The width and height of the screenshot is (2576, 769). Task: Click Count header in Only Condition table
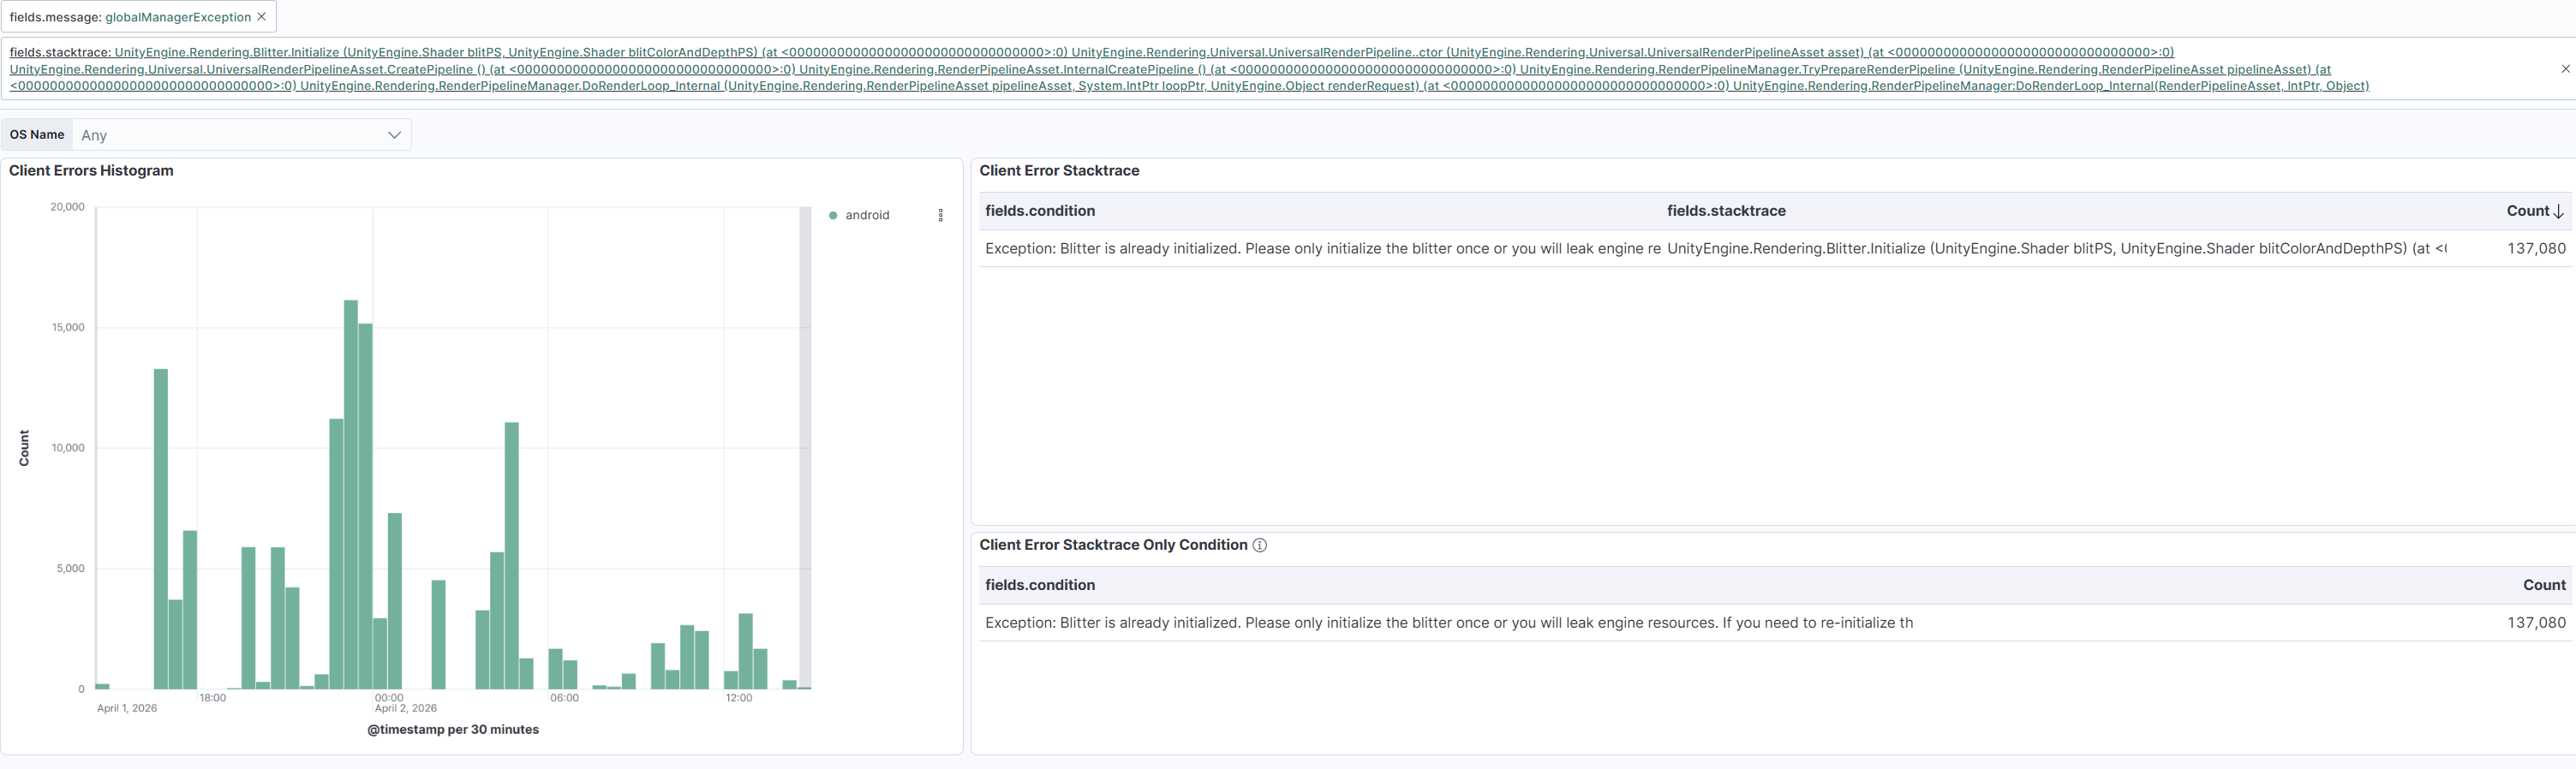point(2544,585)
